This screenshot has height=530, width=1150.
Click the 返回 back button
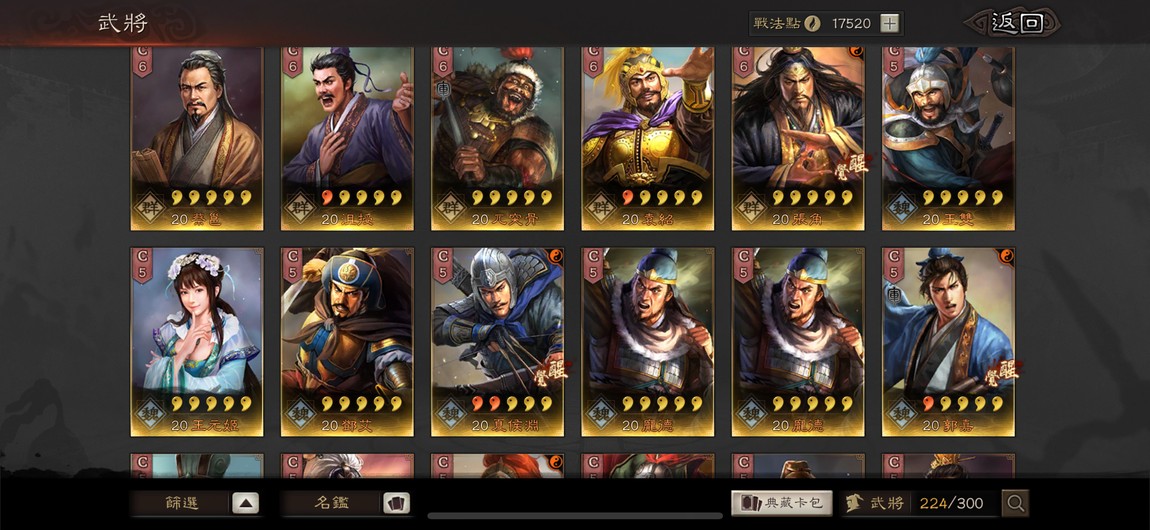[1012, 23]
